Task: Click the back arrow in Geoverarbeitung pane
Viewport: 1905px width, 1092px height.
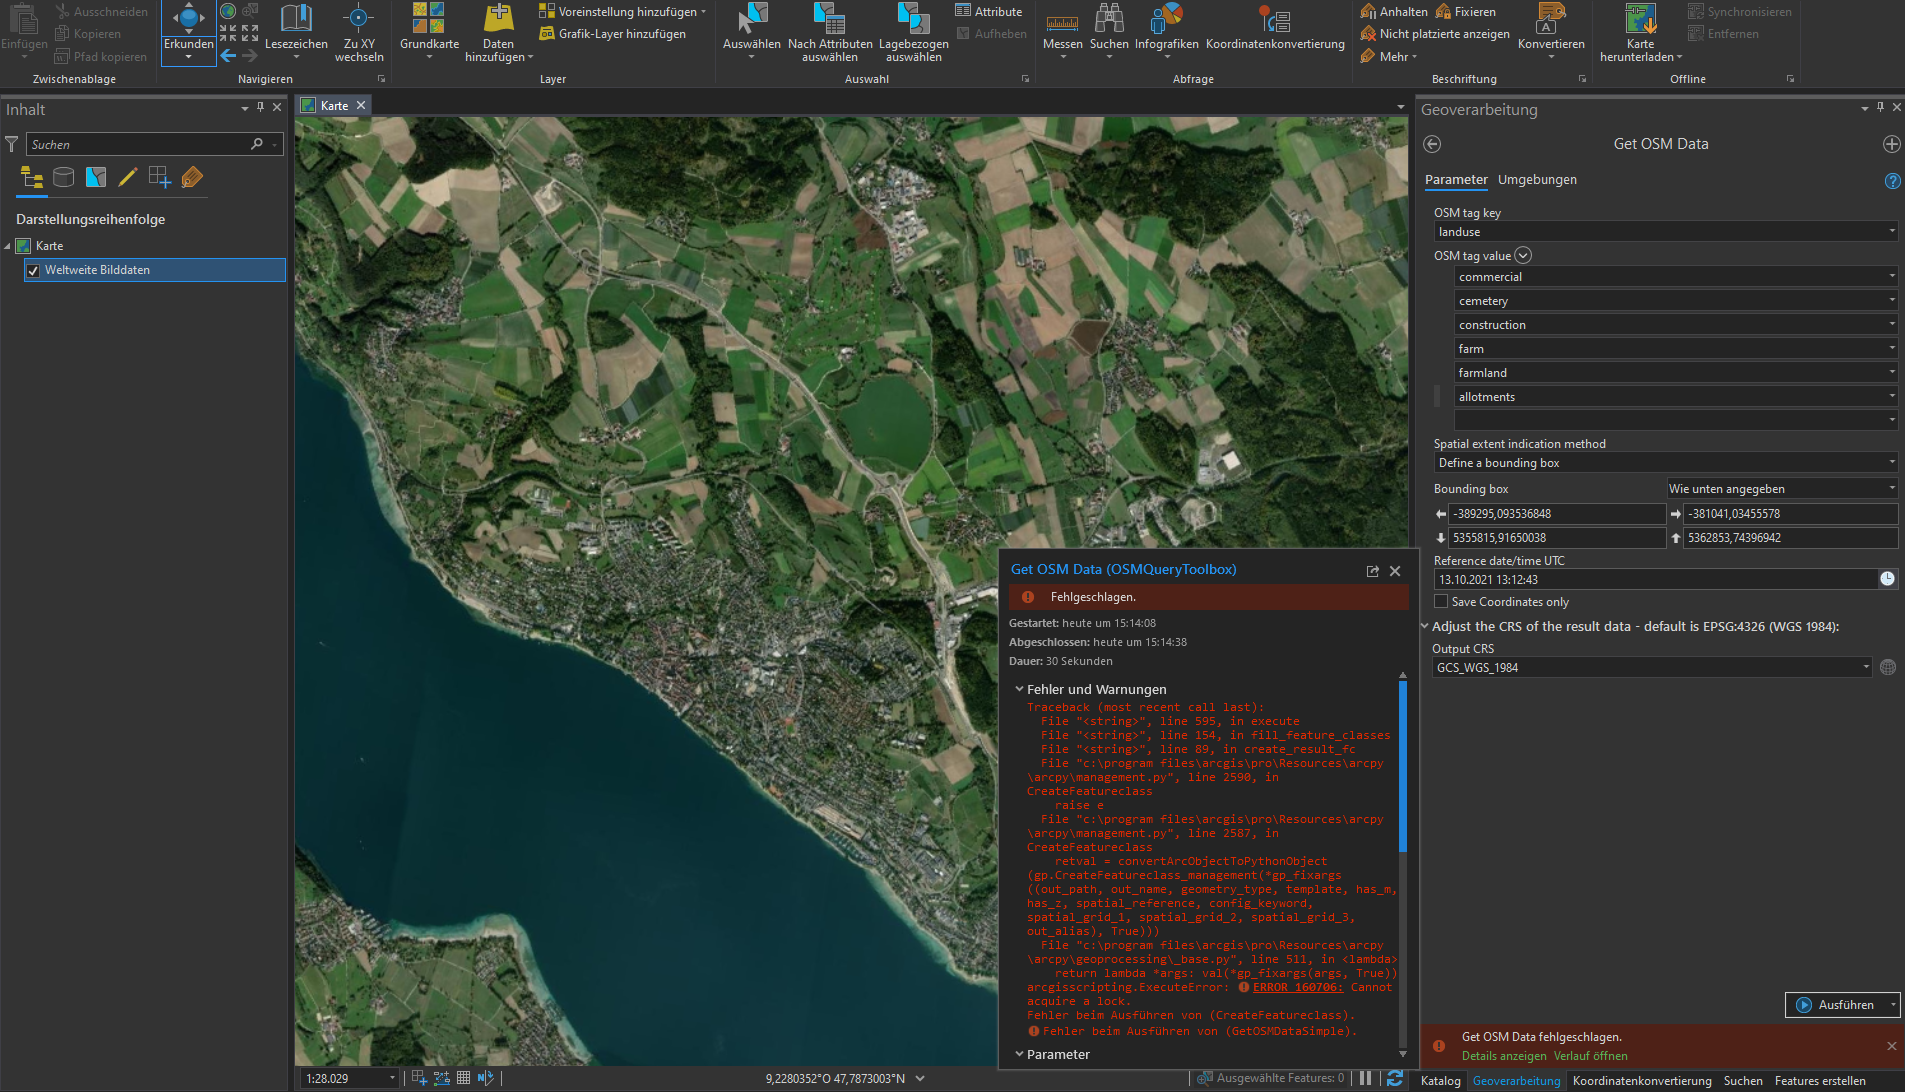Action: point(1432,144)
